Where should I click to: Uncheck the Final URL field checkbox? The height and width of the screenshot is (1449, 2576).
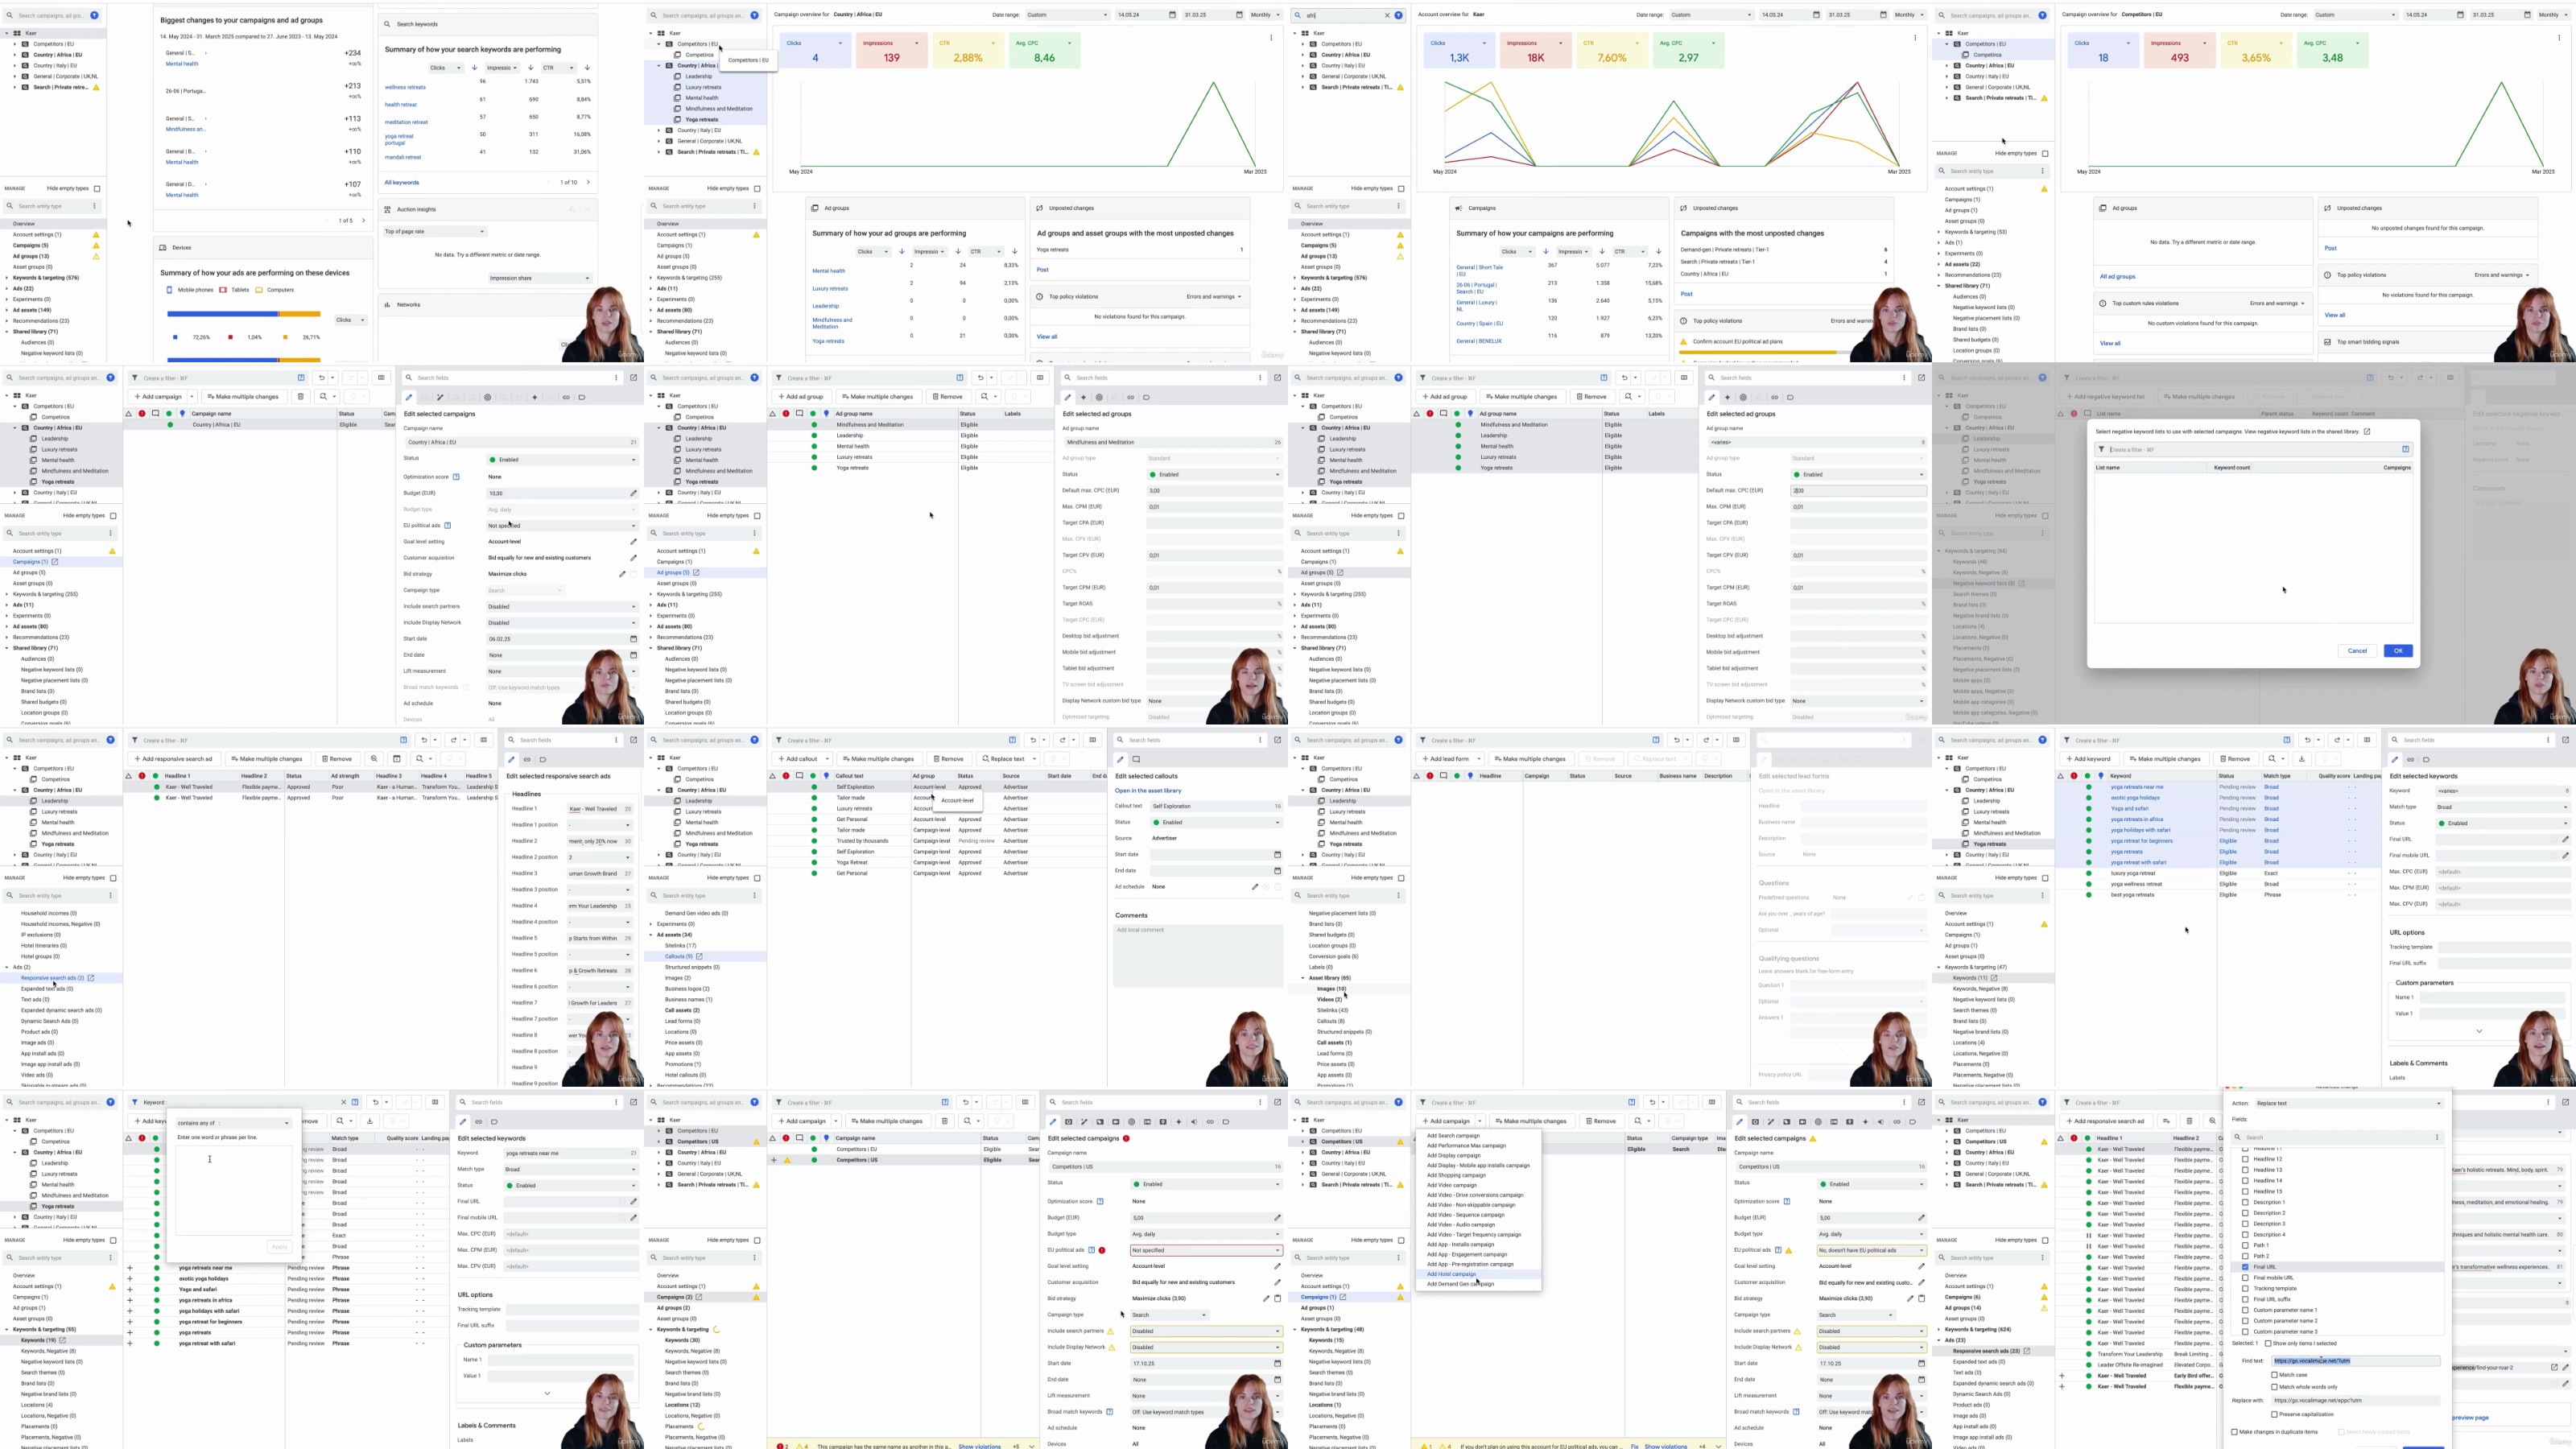coord(2245,1267)
